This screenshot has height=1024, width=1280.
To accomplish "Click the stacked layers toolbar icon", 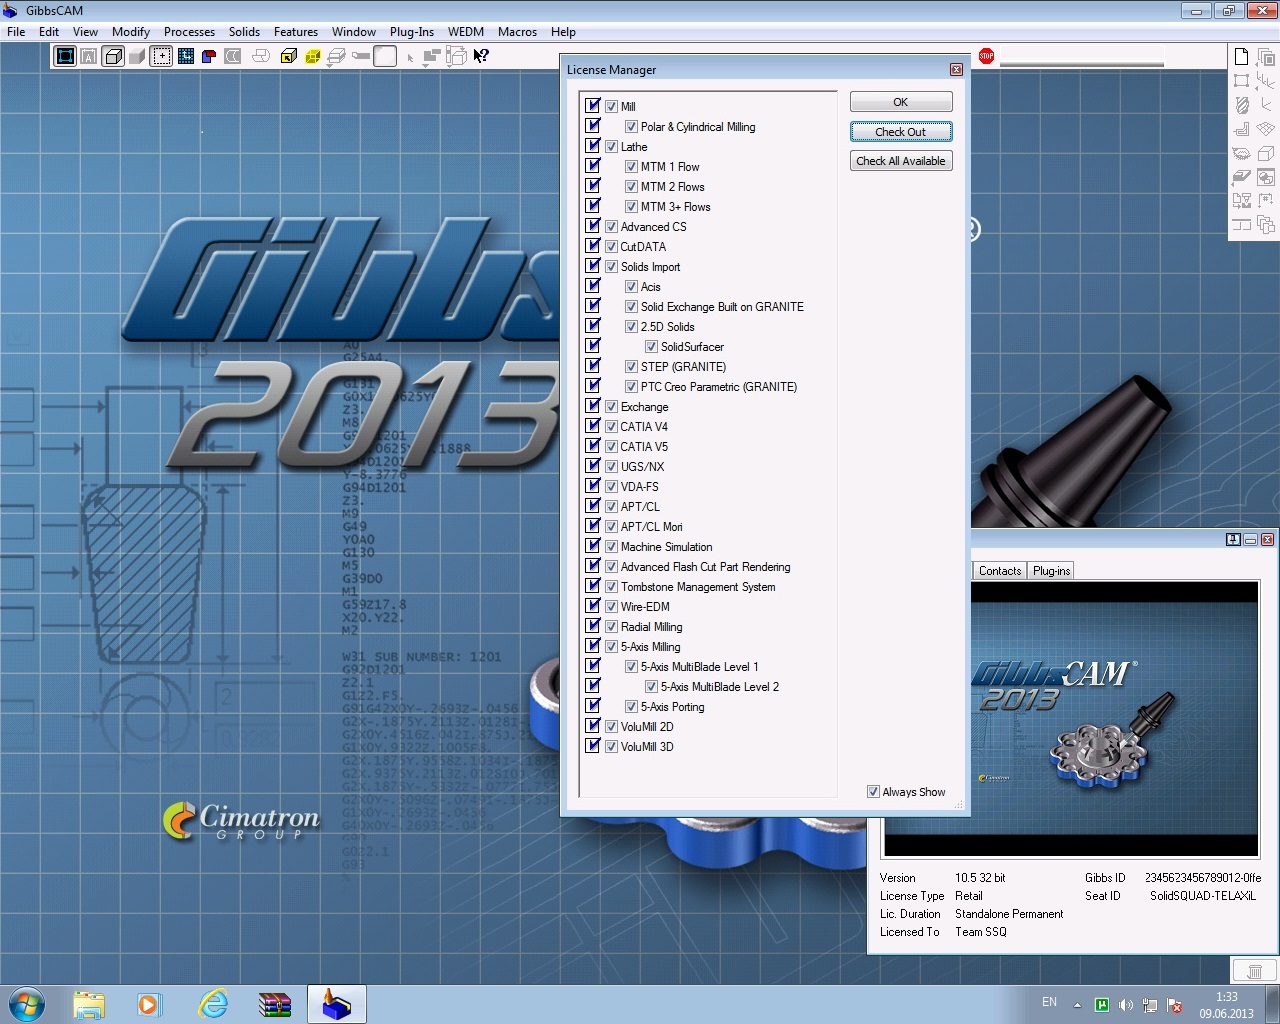I will pos(336,56).
